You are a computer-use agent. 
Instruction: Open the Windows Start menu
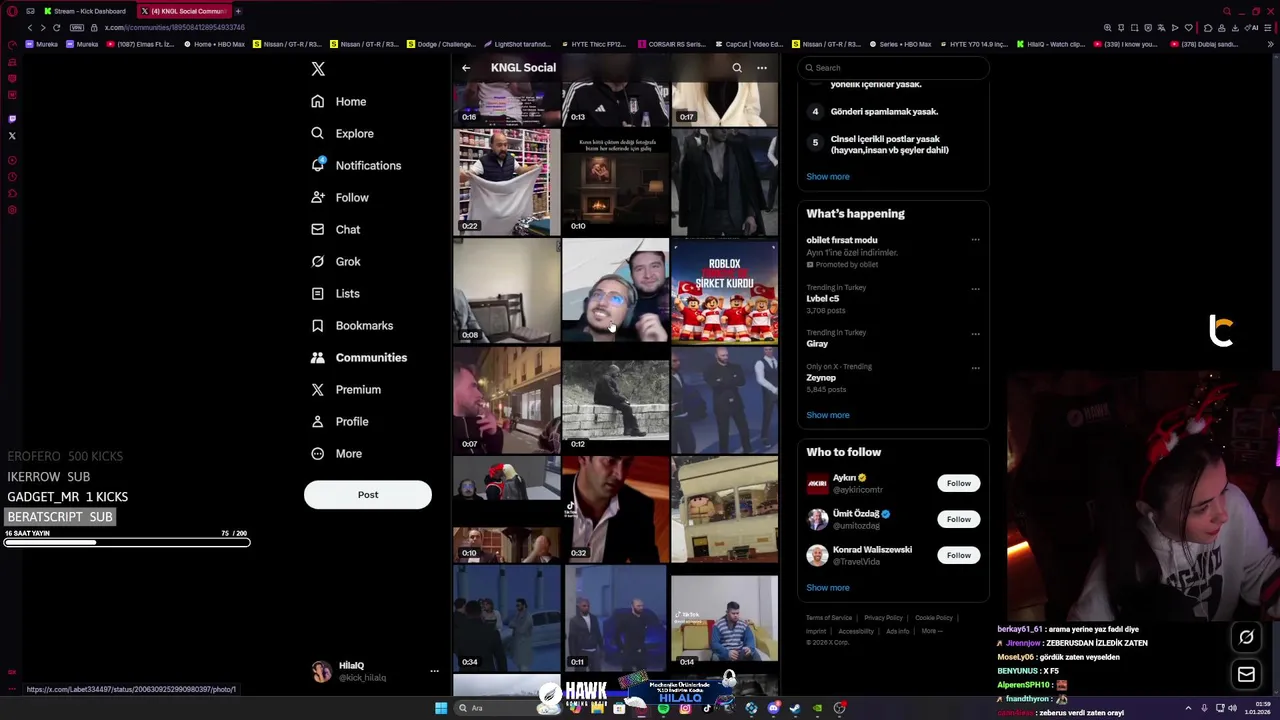(441, 708)
